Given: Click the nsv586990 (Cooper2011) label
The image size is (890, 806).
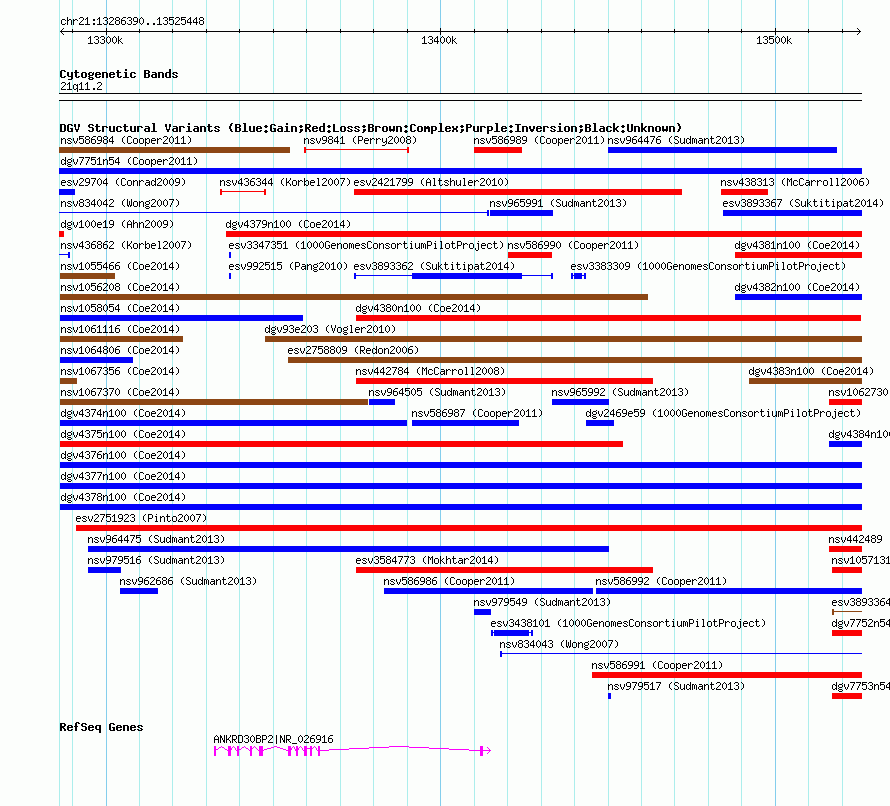Looking at the screenshot, I should (x=573, y=245).
